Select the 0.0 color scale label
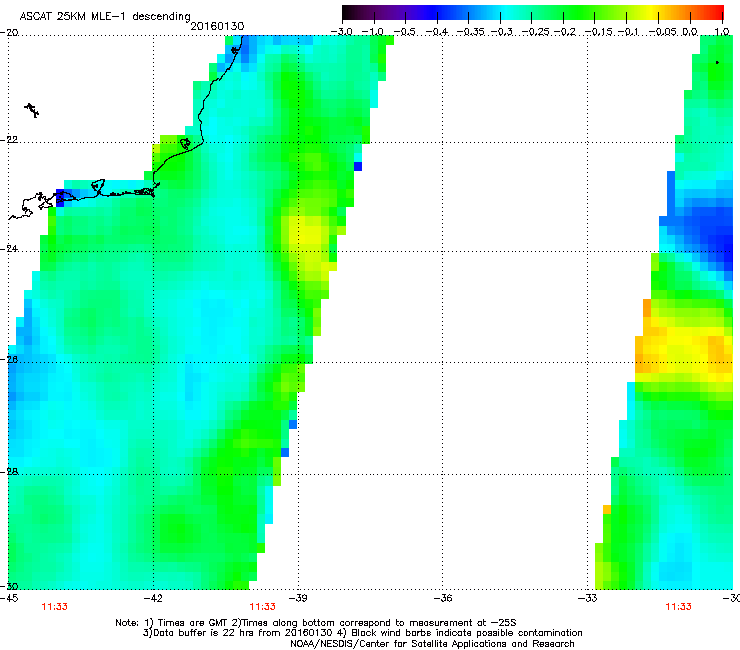Image resolution: width=740 pixels, height=650 pixels. pos(690,32)
